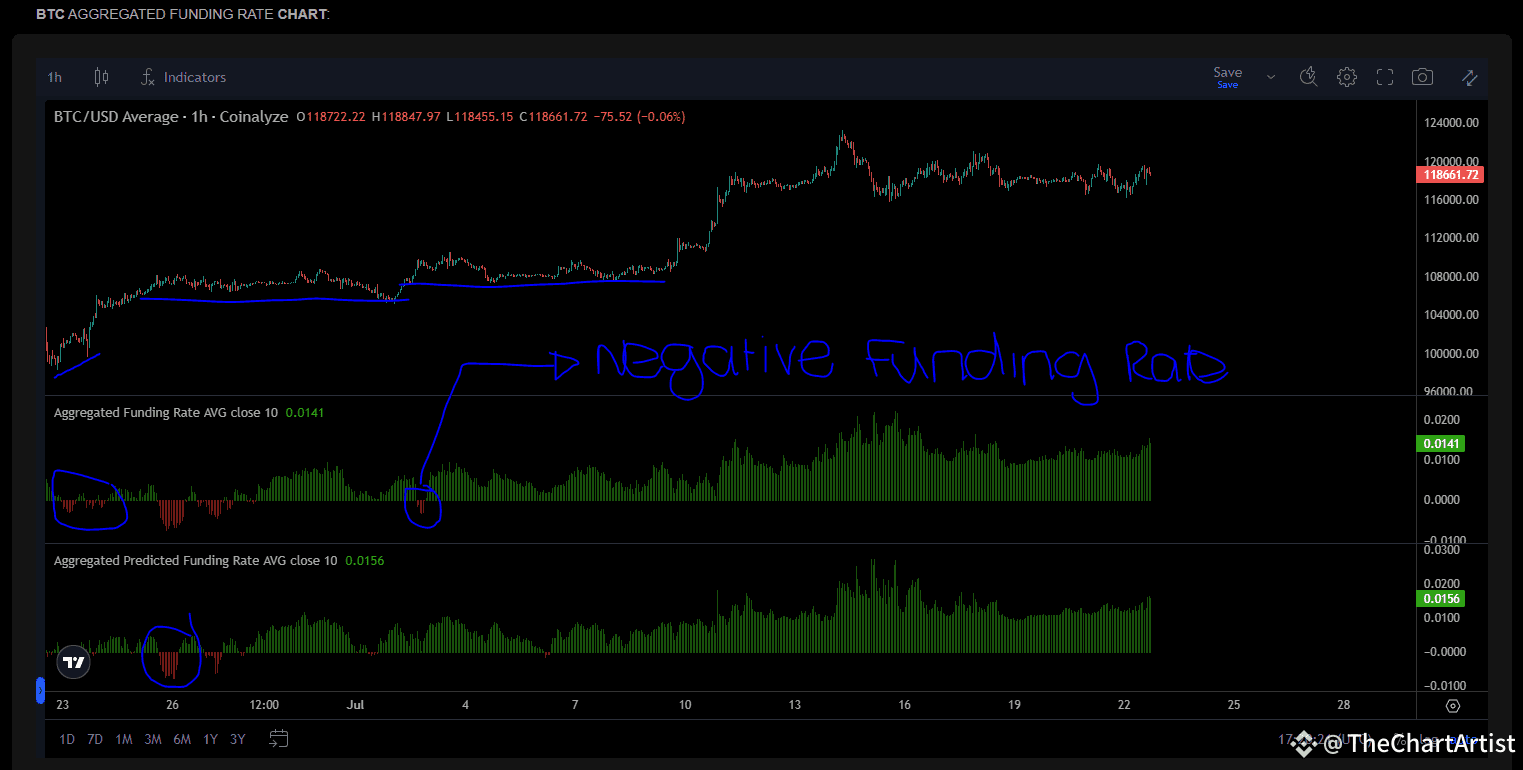Expand the blue side panel handle

(40, 690)
